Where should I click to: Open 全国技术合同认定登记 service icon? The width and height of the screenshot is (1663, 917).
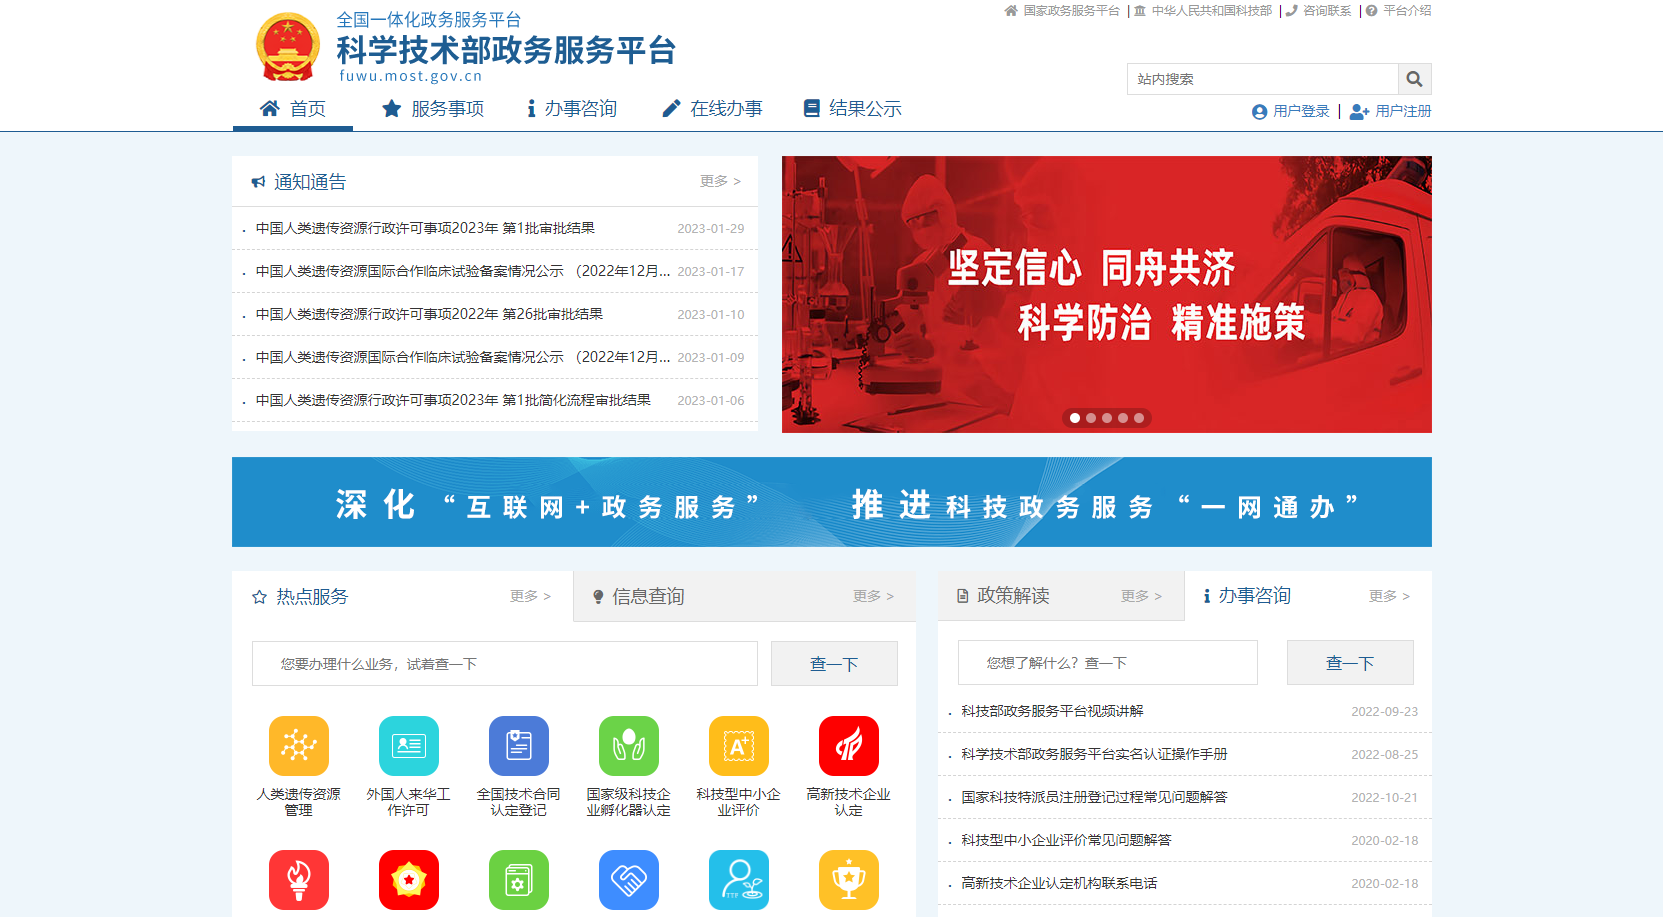coord(518,745)
